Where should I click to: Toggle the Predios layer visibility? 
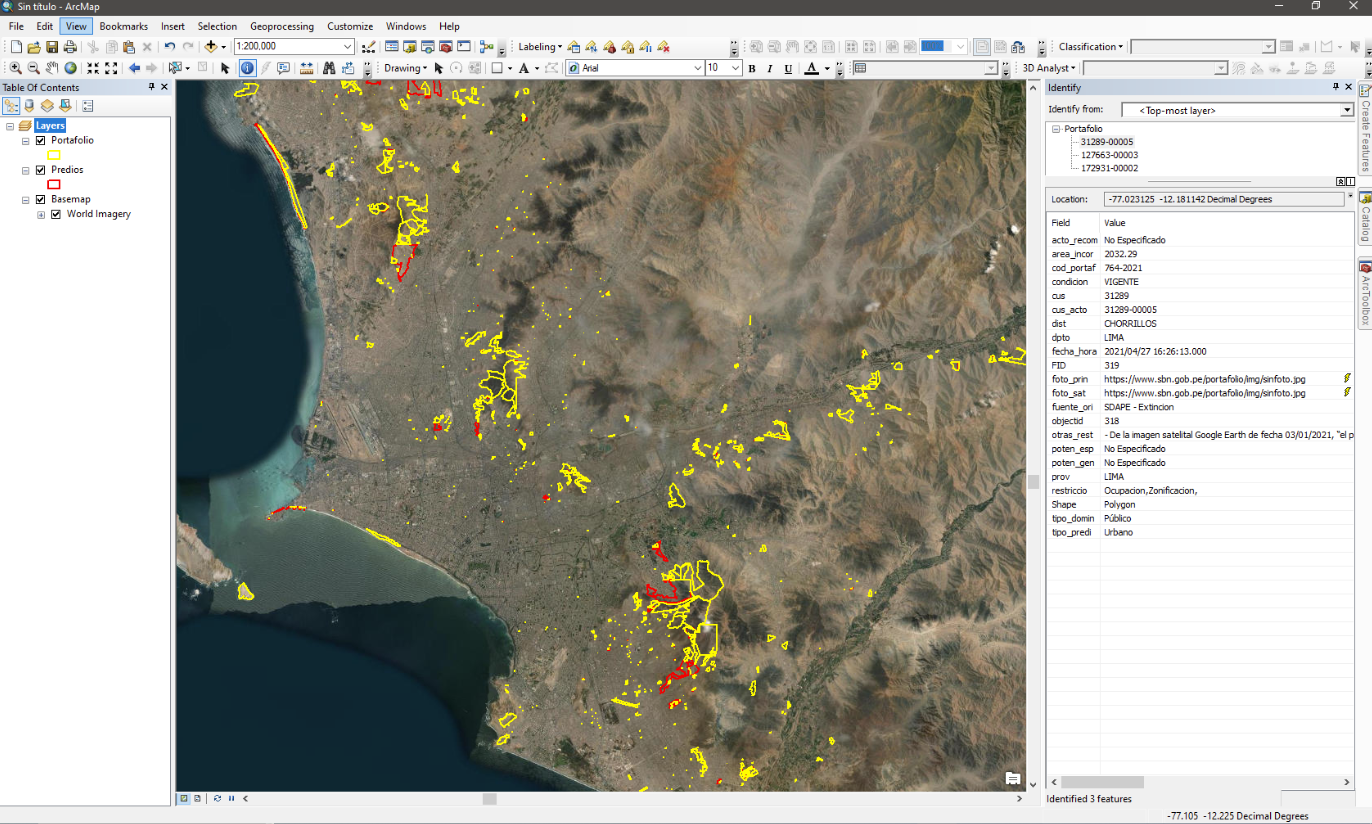point(40,170)
